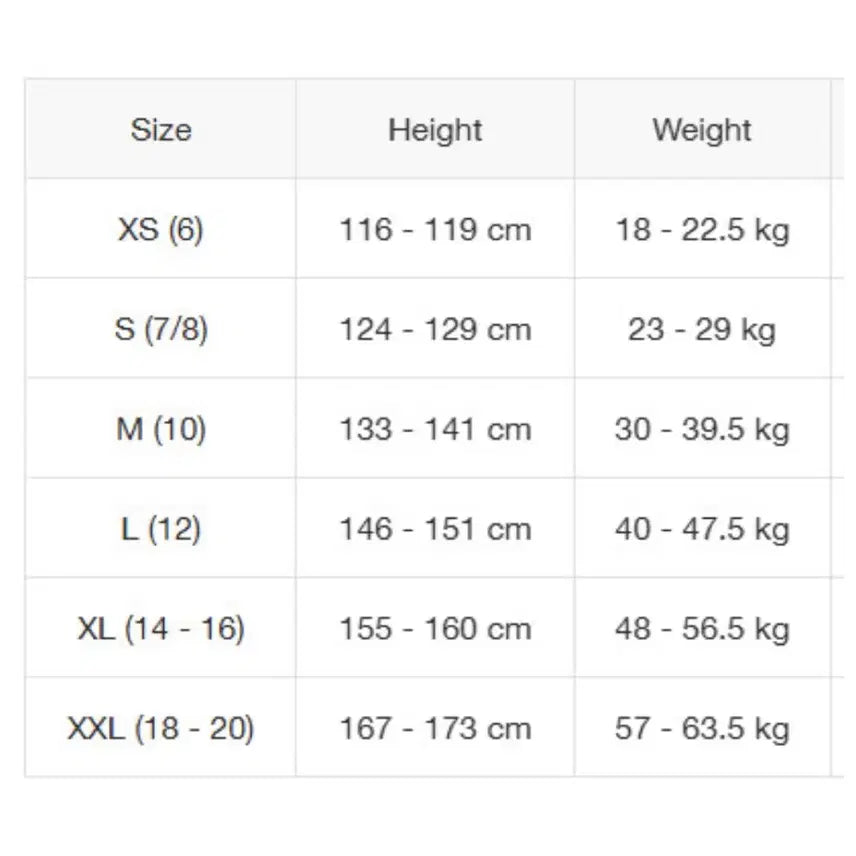Click the Size column header
Screen dimensions: 856x856
(x=161, y=130)
